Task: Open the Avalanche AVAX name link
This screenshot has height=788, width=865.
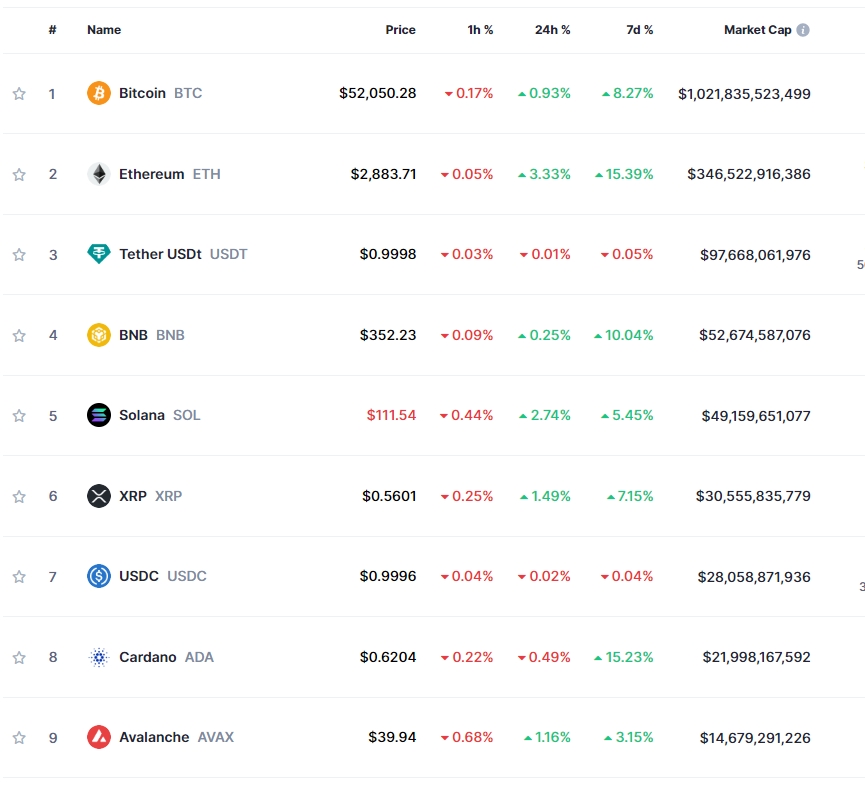Action: (x=154, y=737)
